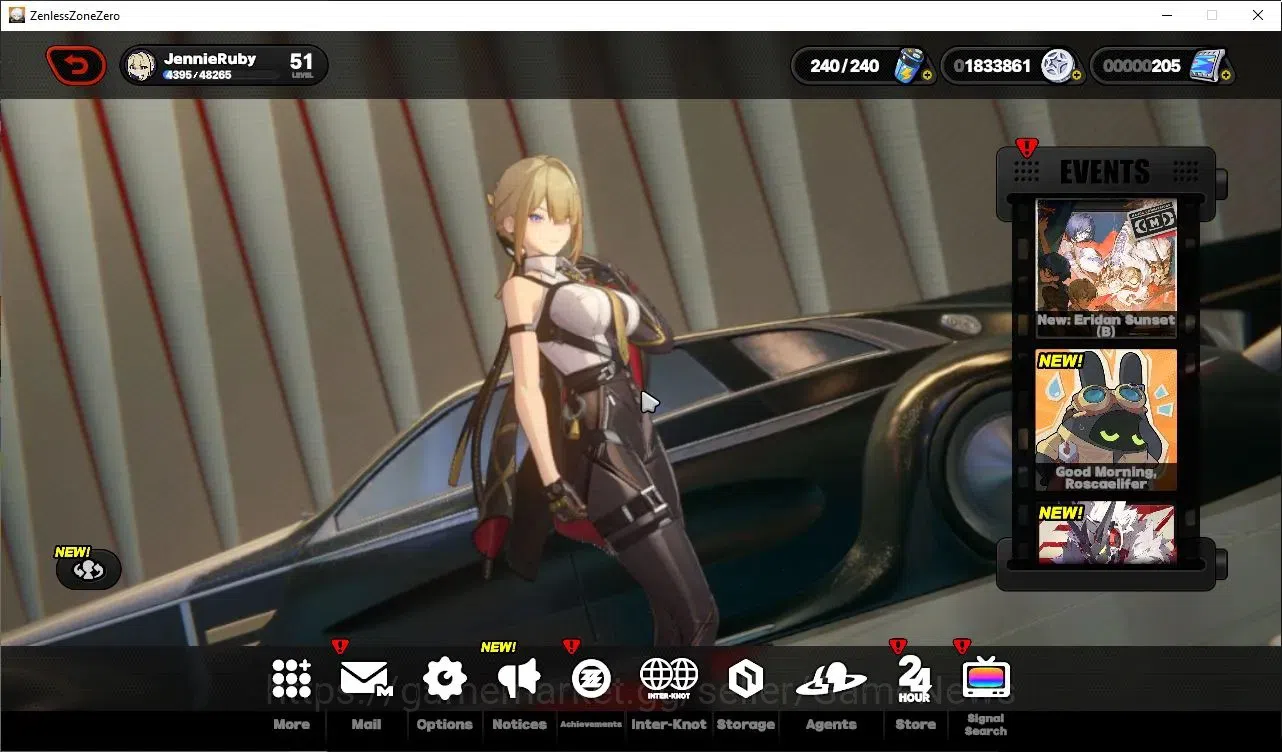Add battery charge with plus button

click(927, 75)
